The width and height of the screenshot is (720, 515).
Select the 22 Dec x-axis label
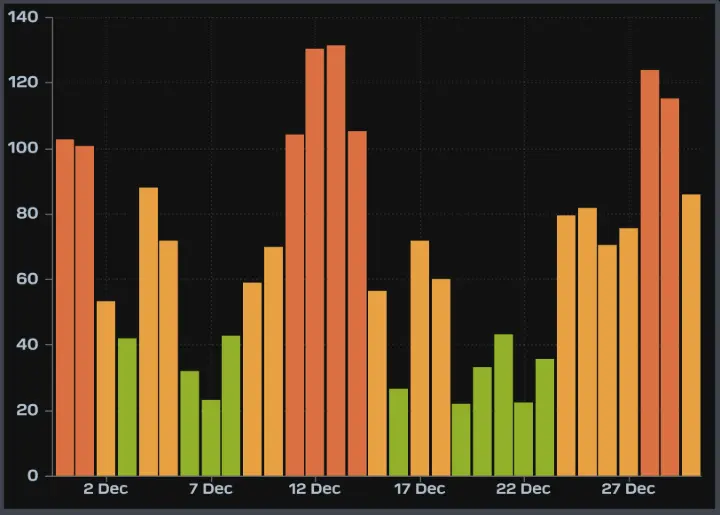tap(523, 489)
